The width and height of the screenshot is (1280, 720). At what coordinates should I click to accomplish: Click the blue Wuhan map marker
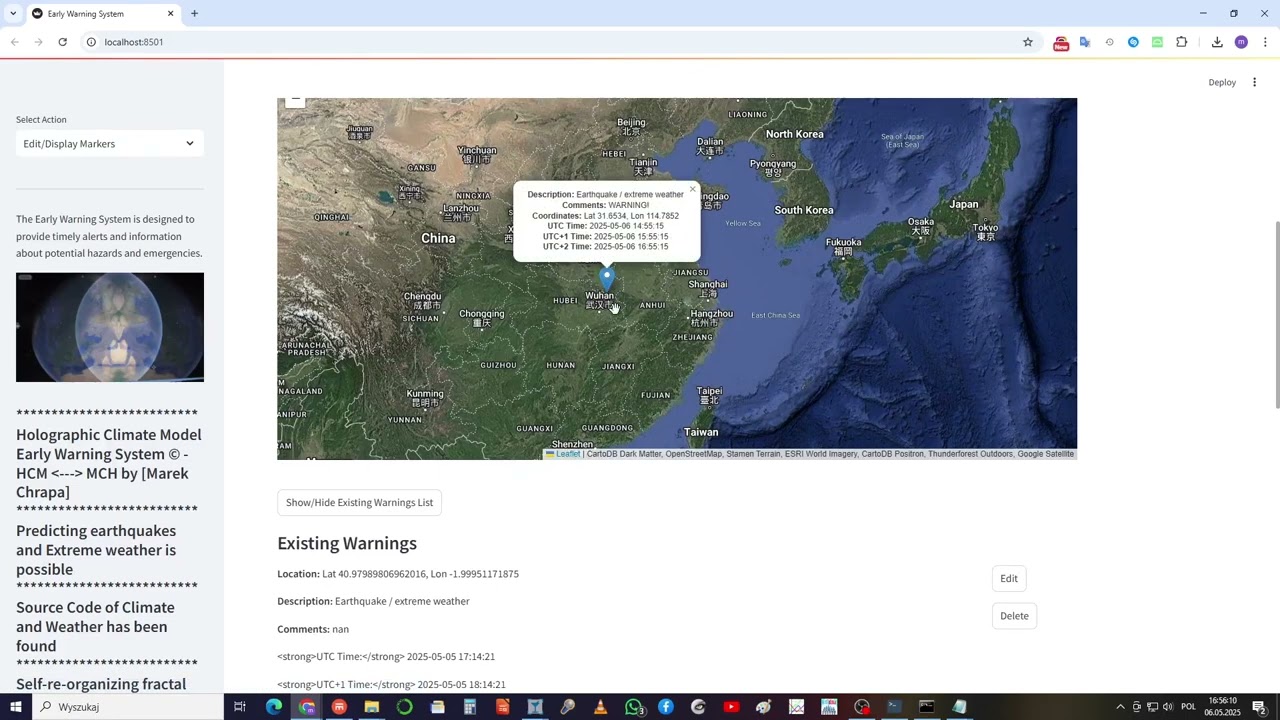606,277
